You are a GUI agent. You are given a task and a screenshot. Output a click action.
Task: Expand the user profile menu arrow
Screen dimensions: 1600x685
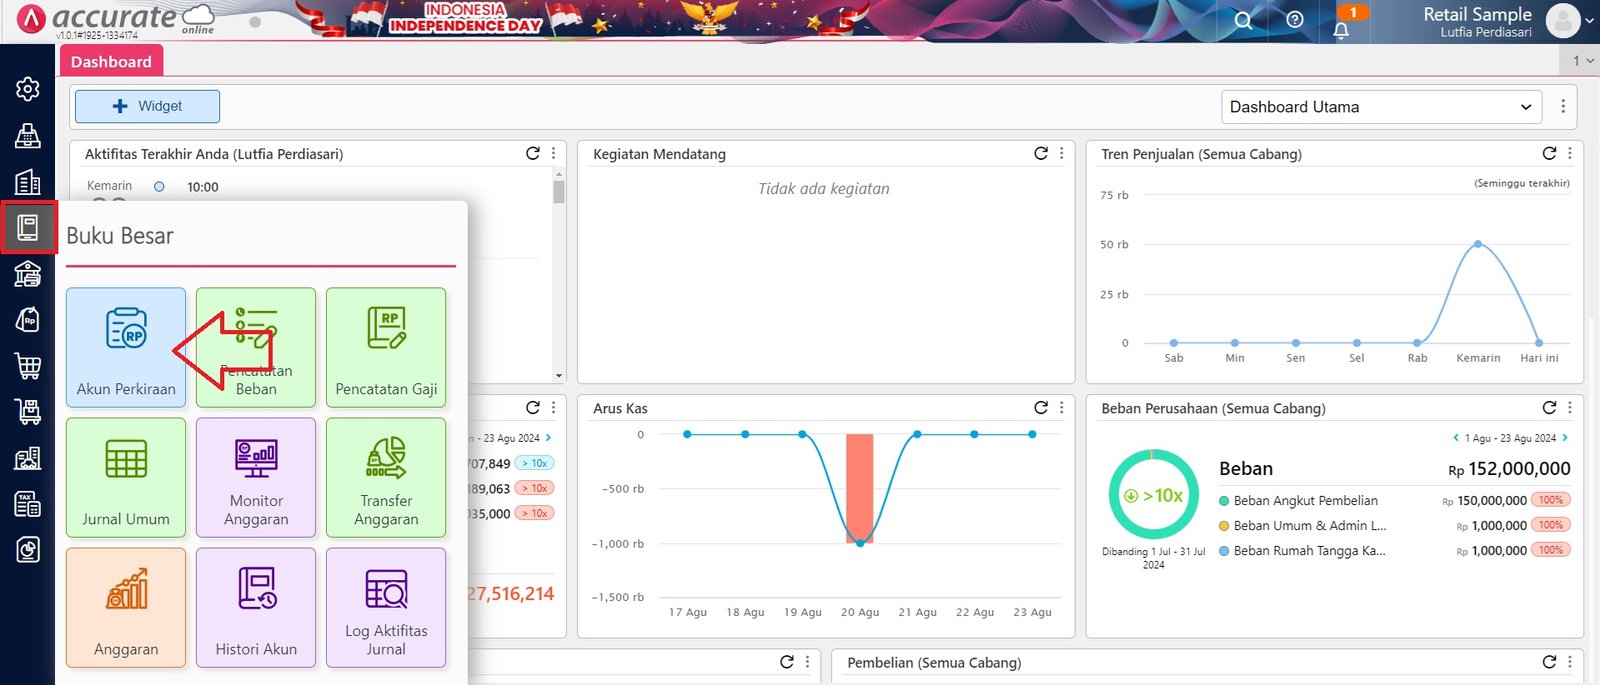1589,21
